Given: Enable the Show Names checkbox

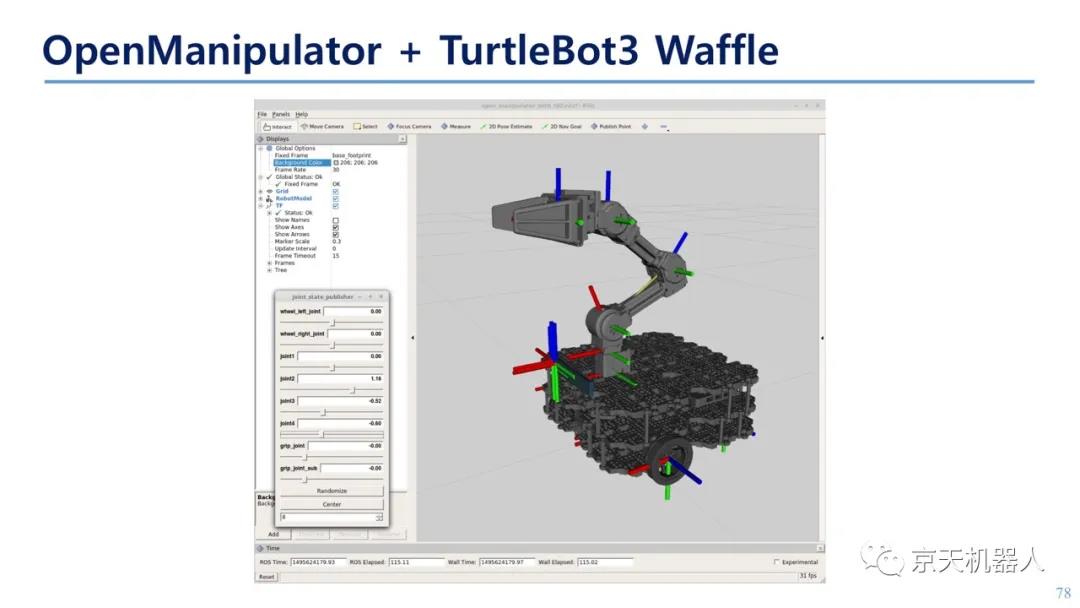Looking at the screenshot, I should coord(335,220).
